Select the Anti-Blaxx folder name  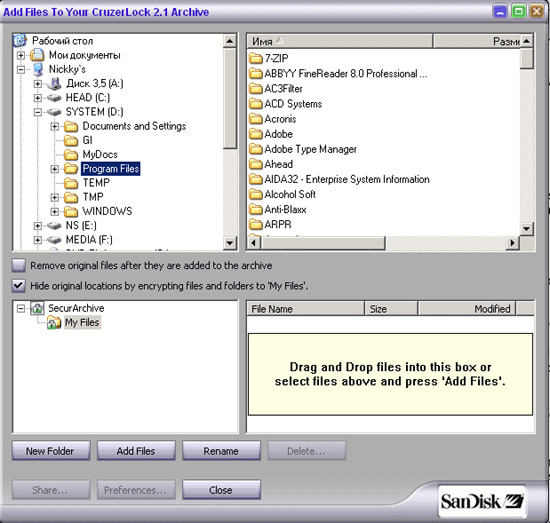pyautogui.click(x=285, y=209)
